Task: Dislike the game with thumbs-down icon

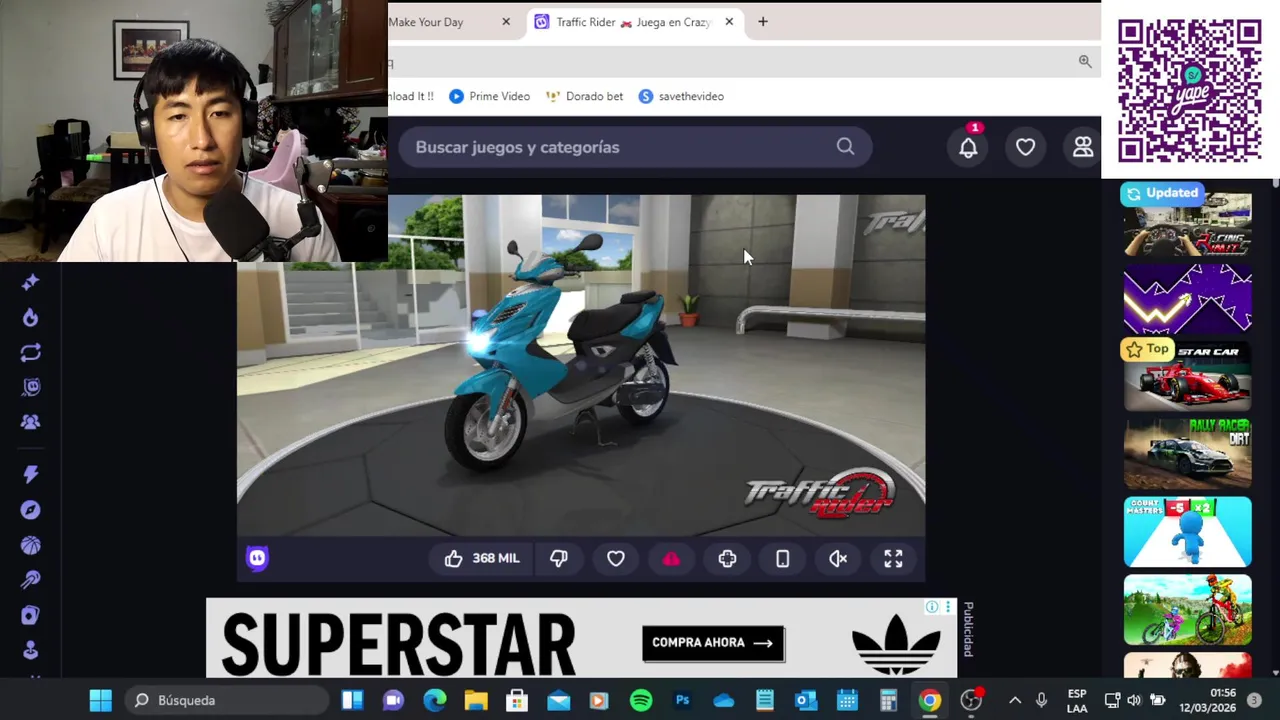Action: [559, 558]
